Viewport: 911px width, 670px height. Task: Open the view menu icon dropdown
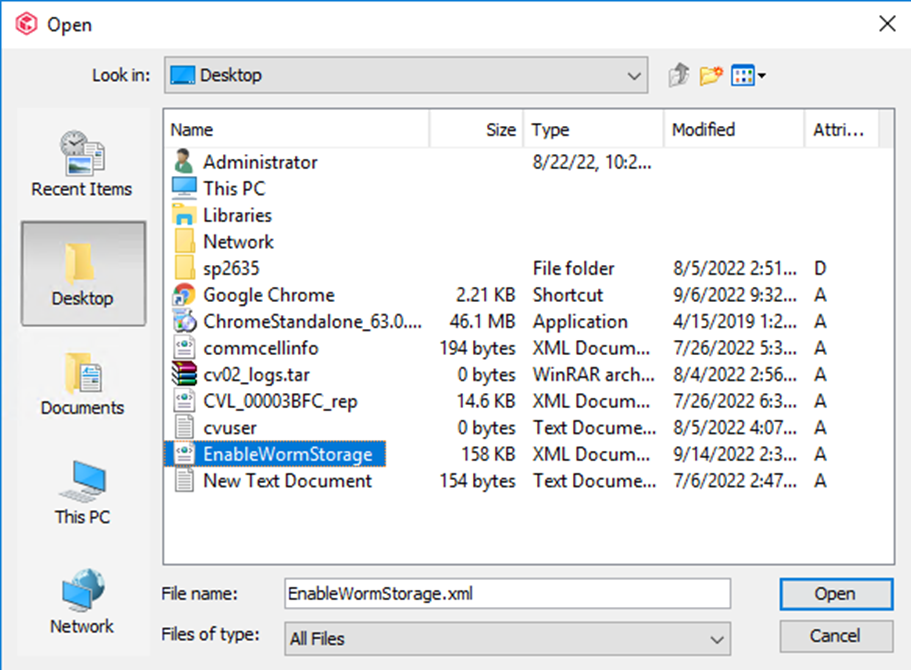pos(748,76)
